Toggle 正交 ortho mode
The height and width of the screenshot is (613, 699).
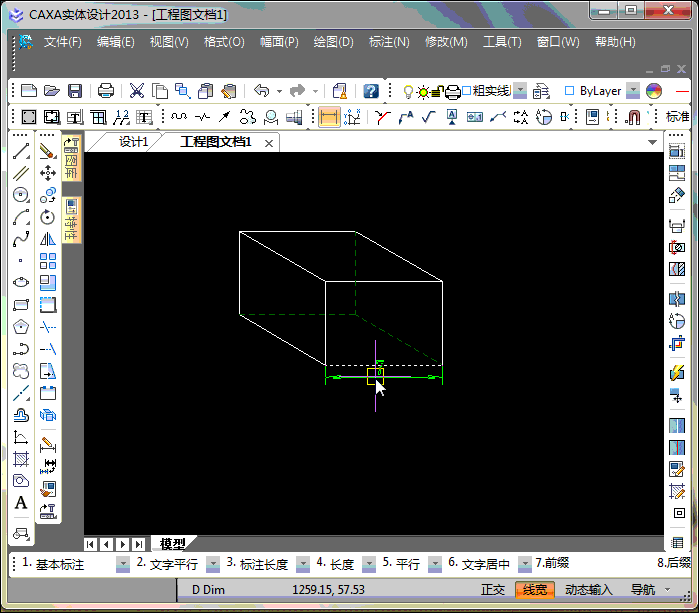(x=493, y=590)
